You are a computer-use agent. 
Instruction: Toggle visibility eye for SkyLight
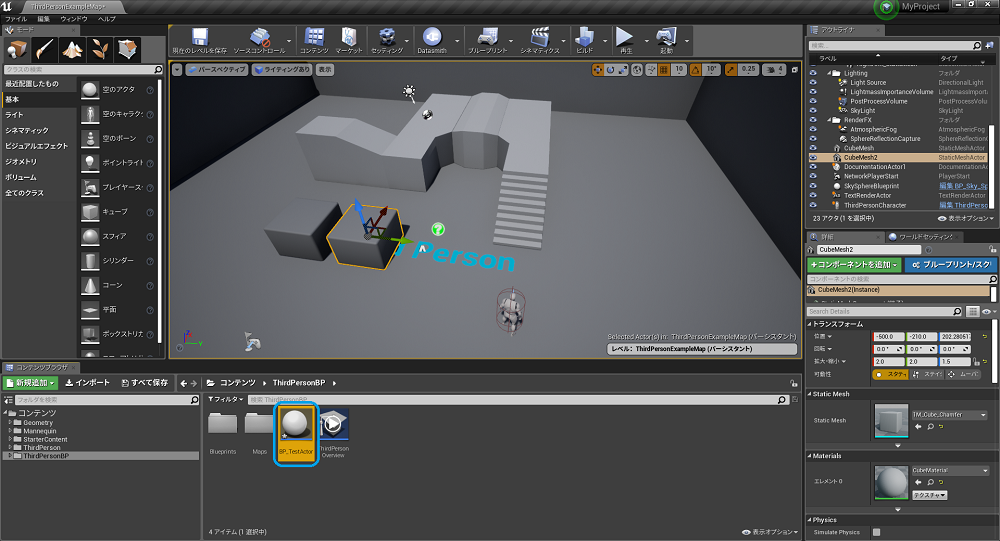(x=813, y=110)
